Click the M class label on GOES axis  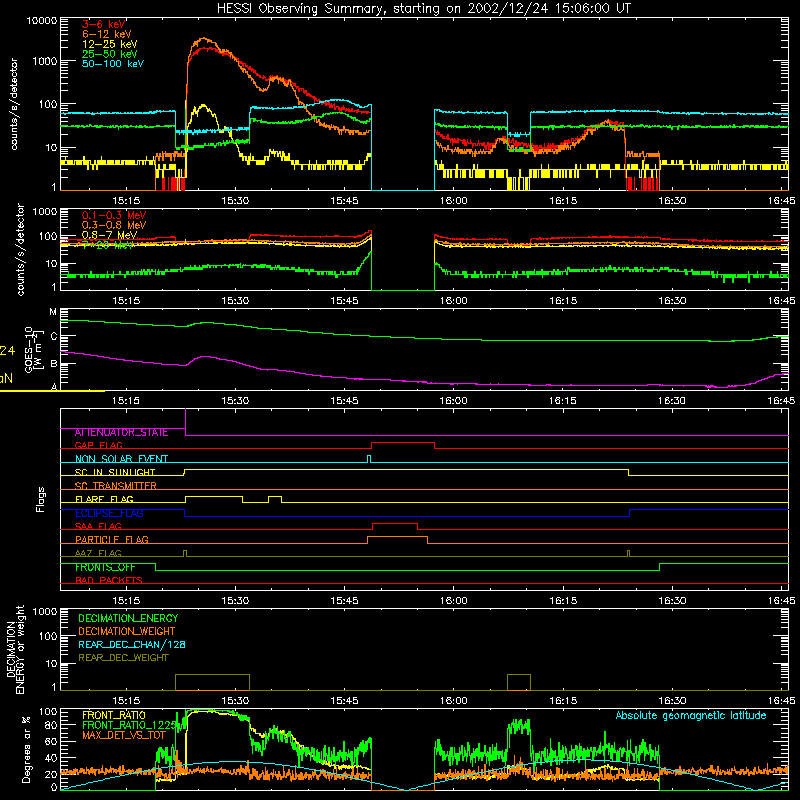[x=53, y=312]
